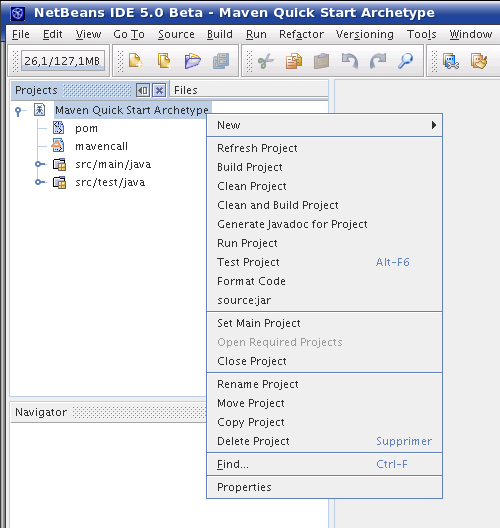The image size is (500, 528).
Task: Select the mavencall tree item
Action: pyautogui.click(x=101, y=146)
